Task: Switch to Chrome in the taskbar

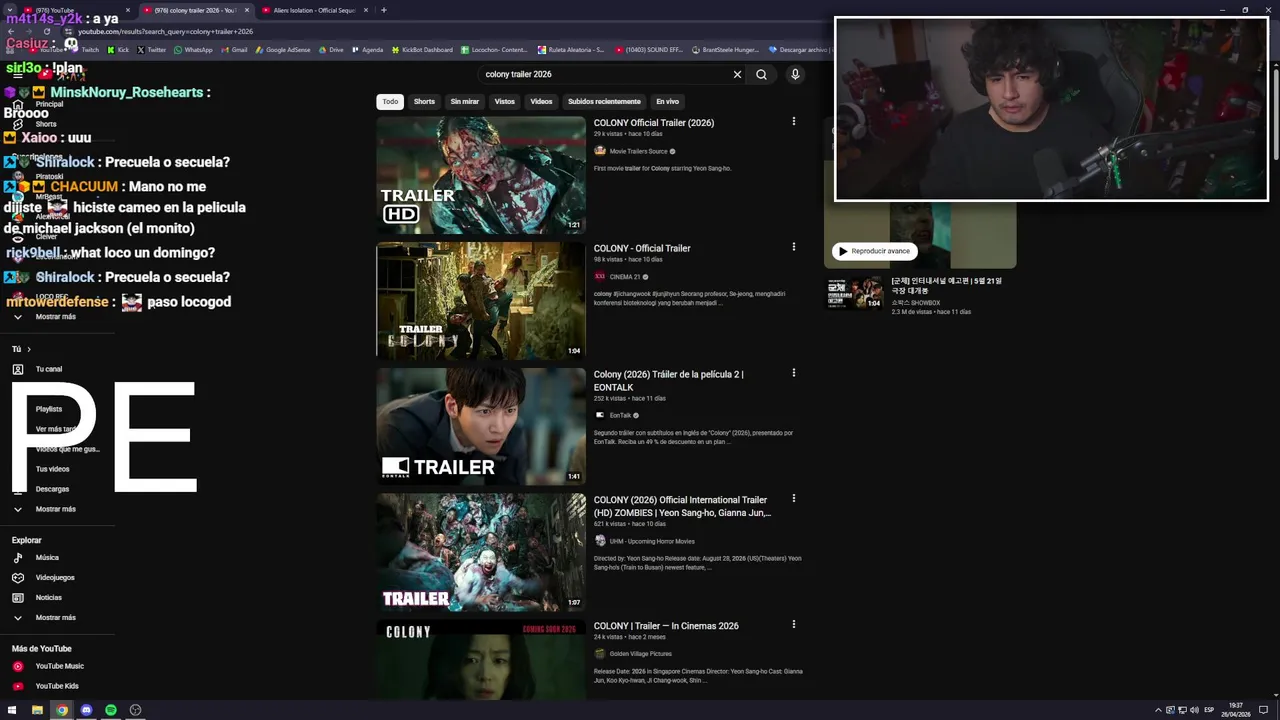Action: pos(62,710)
